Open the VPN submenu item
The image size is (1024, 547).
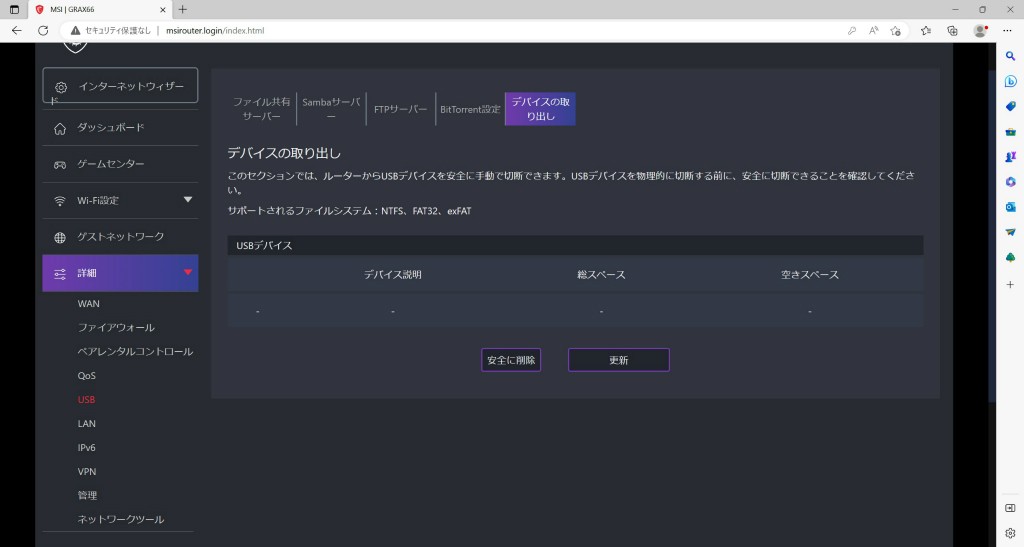87,471
